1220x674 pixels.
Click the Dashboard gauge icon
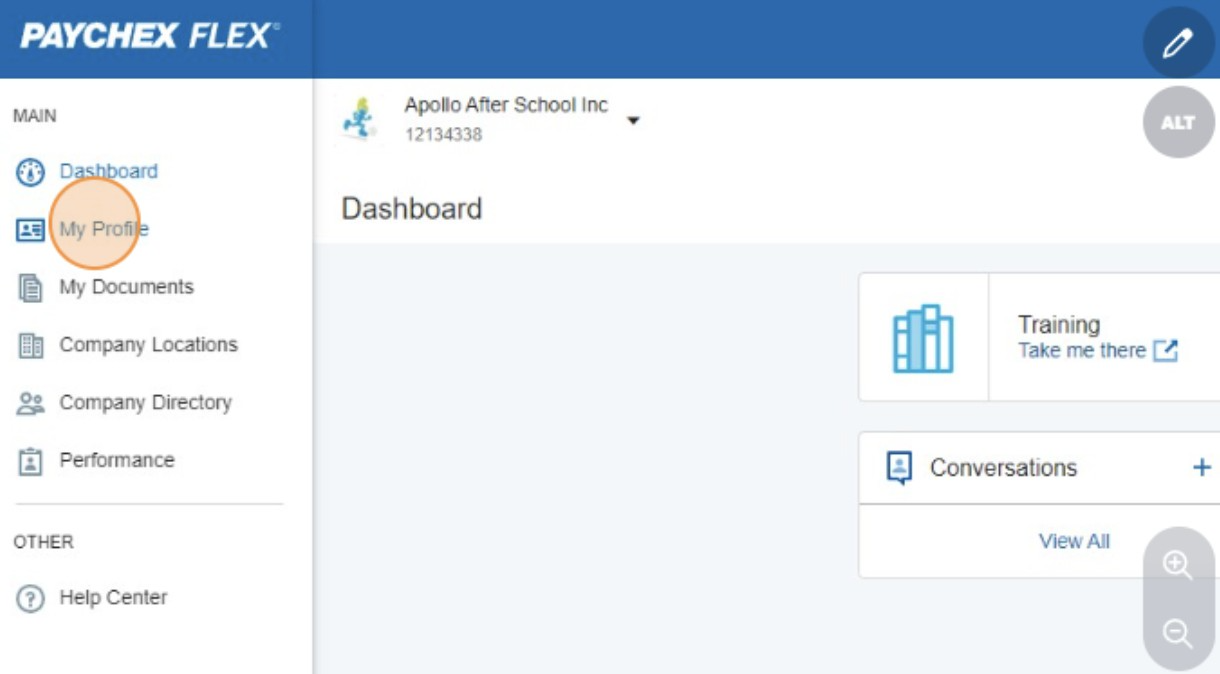pyautogui.click(x=30, y=172)
